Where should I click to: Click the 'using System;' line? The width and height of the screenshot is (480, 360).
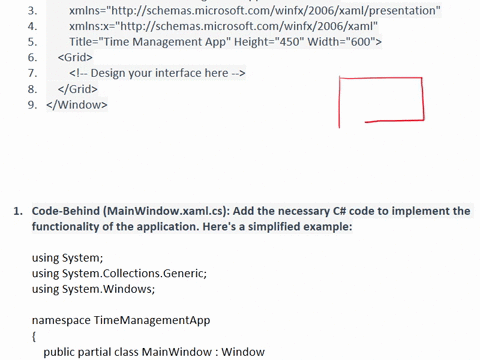68,258
